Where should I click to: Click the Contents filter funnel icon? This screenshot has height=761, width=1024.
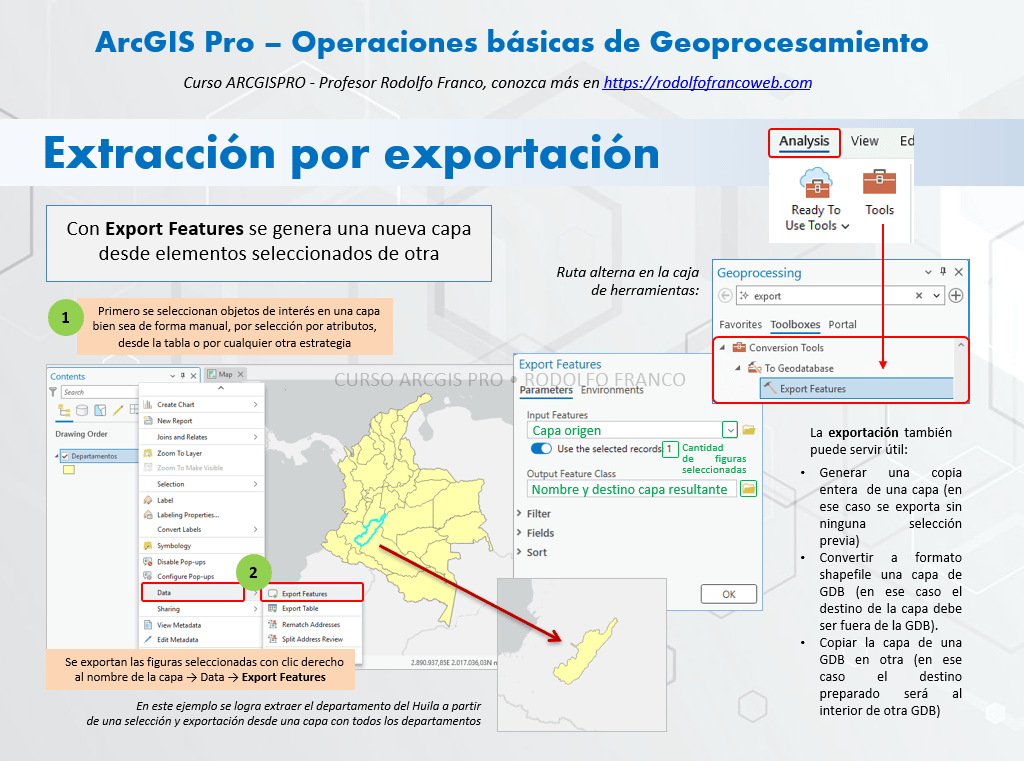(x=54, y=392)
